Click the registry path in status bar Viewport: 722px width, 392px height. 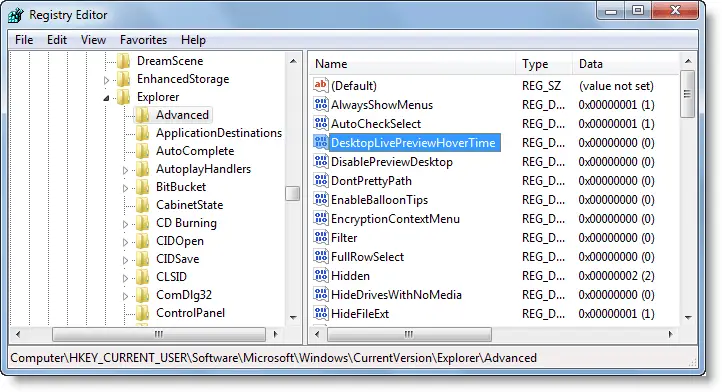(x=274, y=358)
